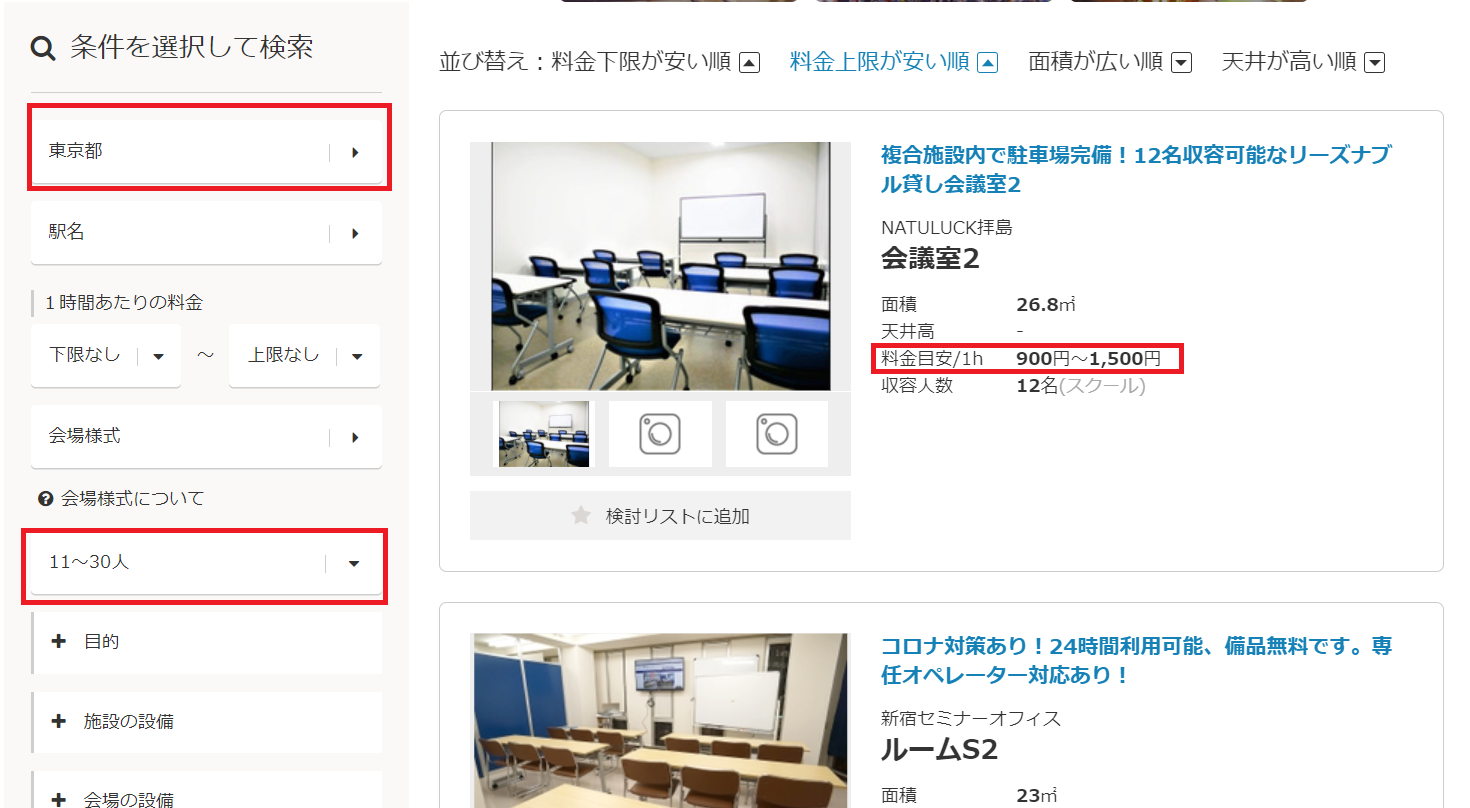Click the up arrow icon next to 料金上限が安い順
Viewport: 1470px width, 808px height.
click(987, 63)
